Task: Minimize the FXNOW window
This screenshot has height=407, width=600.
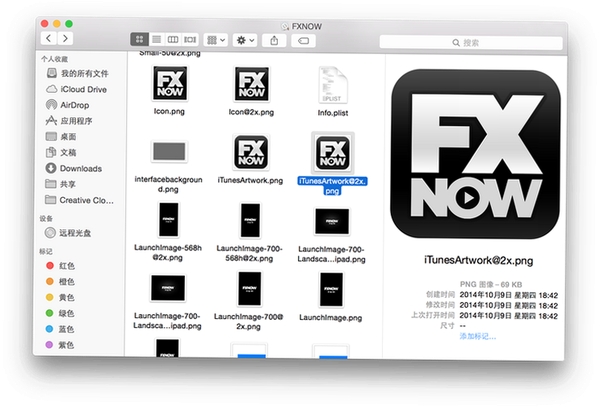Action: [57, 23]
